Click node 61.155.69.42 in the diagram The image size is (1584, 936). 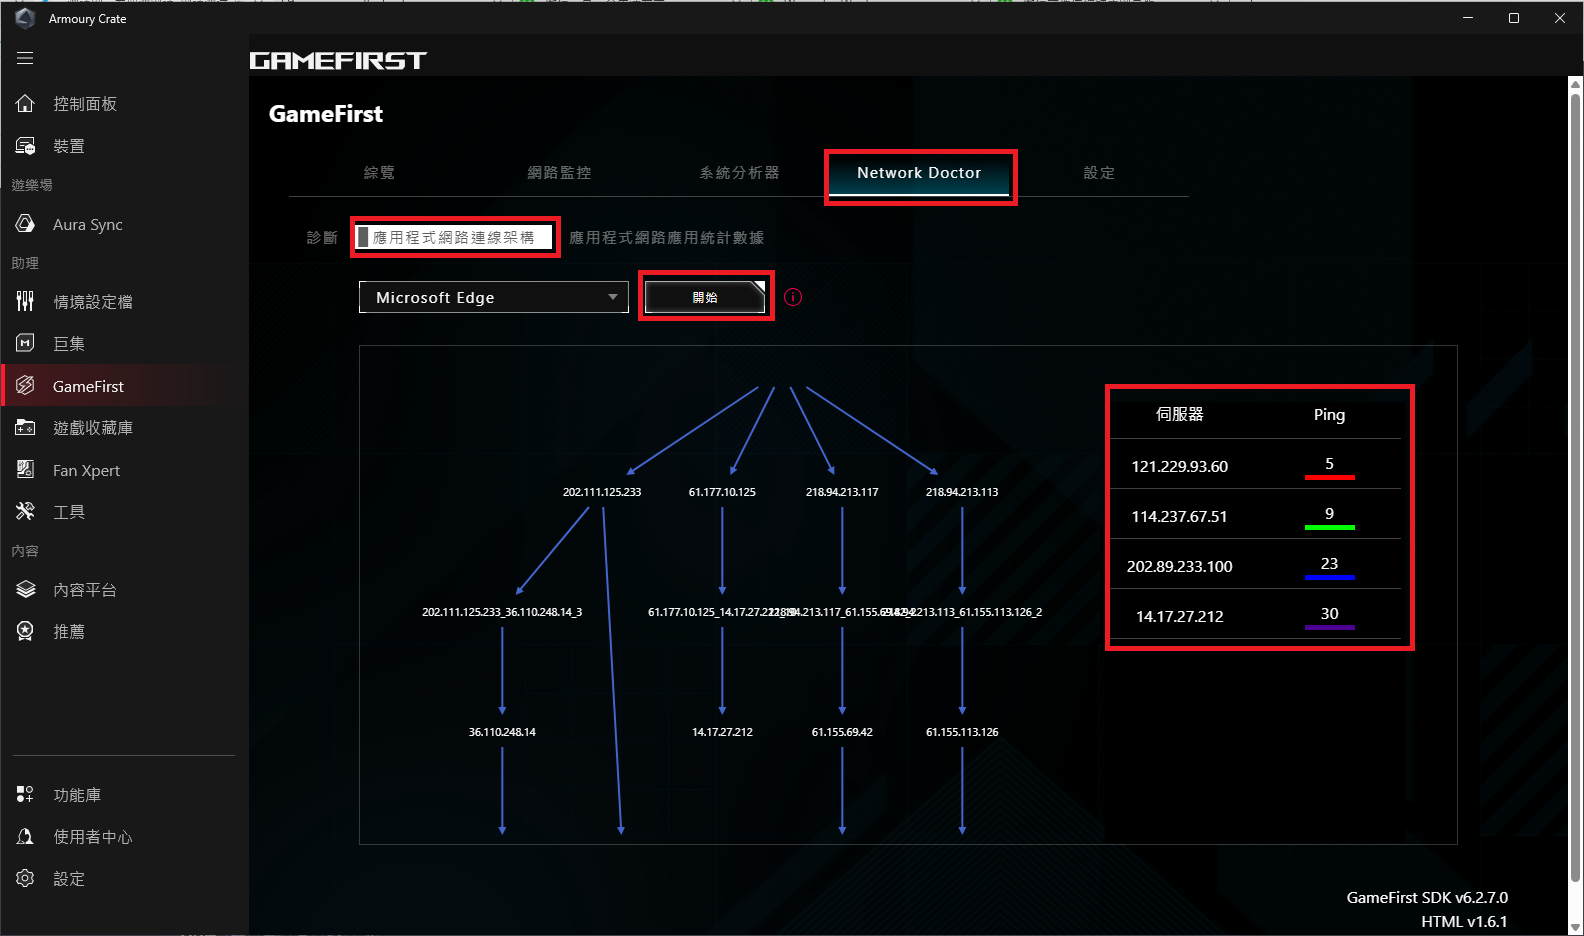[x=842, y=732]
